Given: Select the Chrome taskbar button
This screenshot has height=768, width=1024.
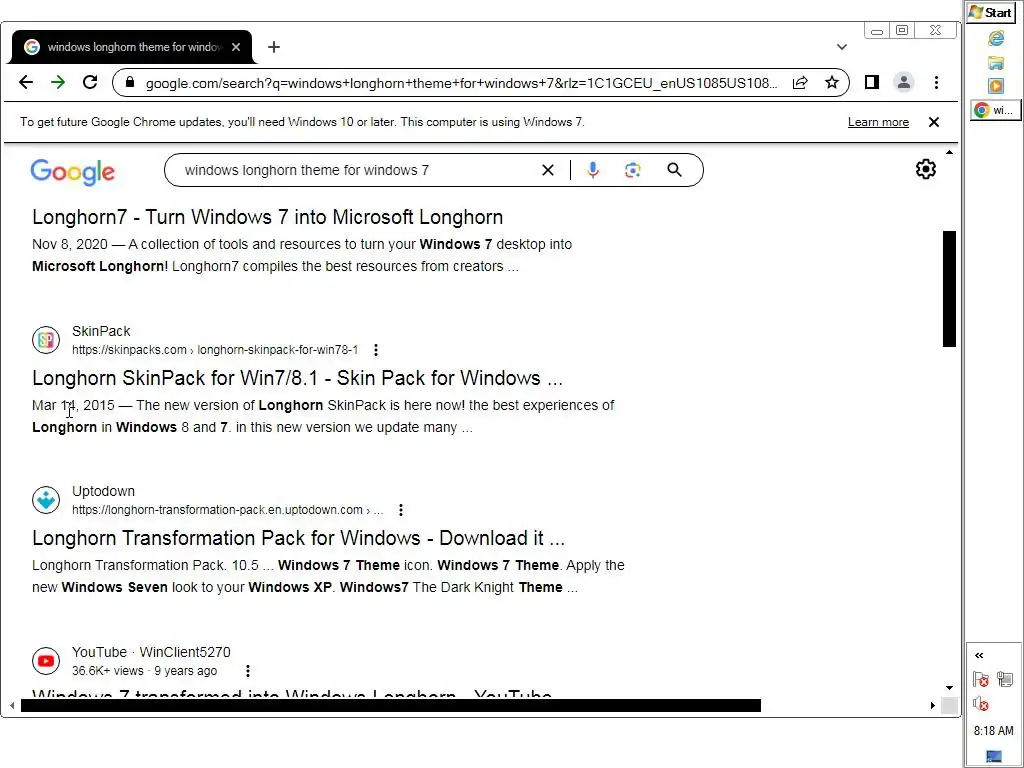Looking at the screenshot, I should (x=994, y=110).
